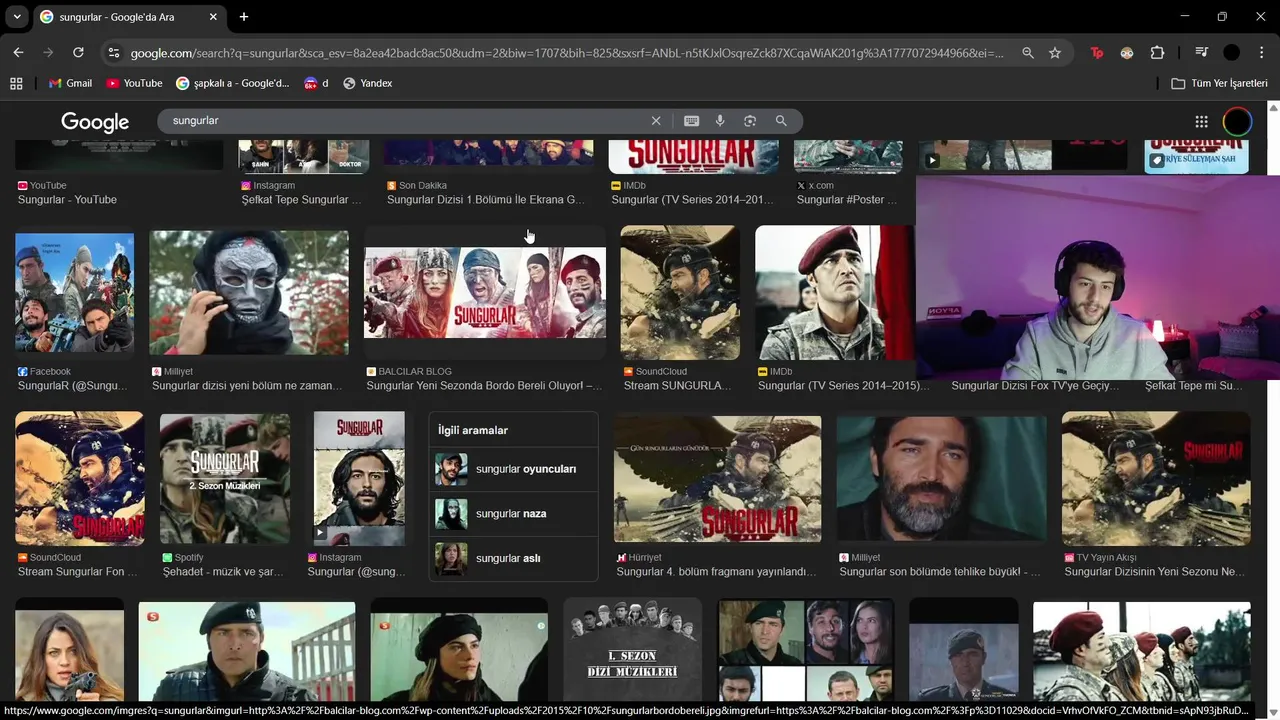Open the 1. Sezon Dizi Müzikleri thumbnail

[633, 649]
